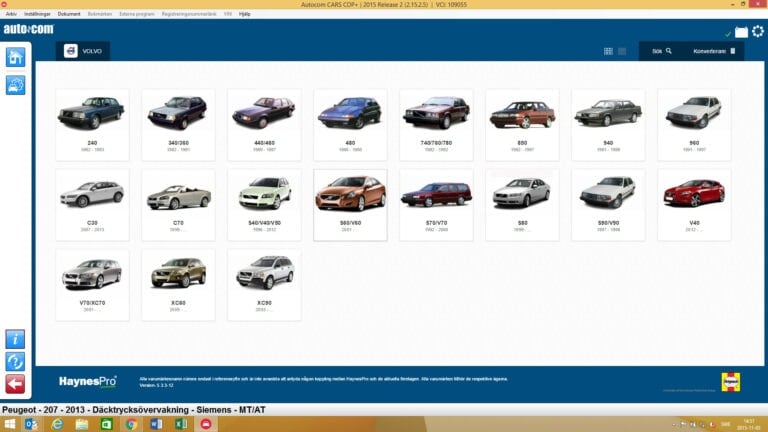Select the Volvo C70 model card

[178, 205]
